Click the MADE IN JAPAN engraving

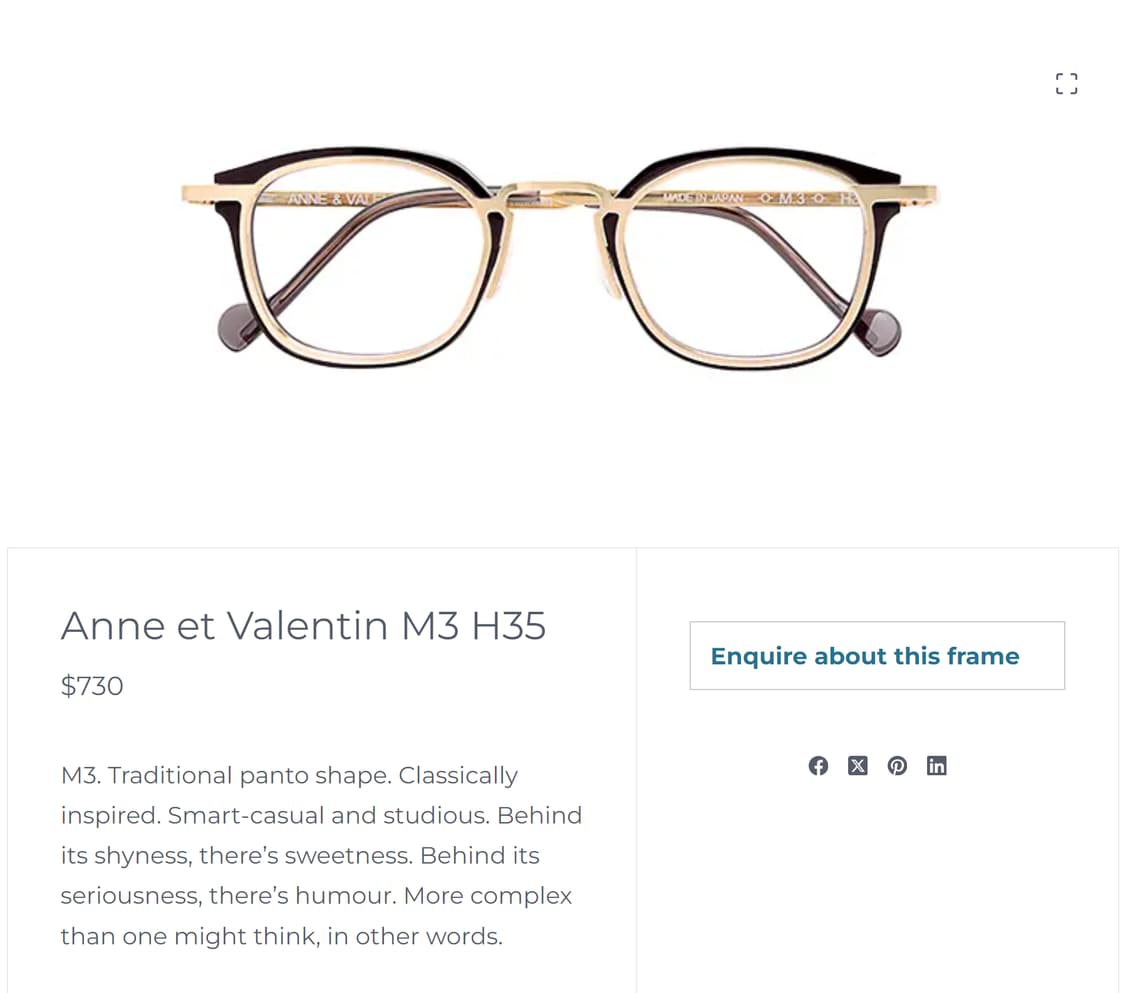704,198
